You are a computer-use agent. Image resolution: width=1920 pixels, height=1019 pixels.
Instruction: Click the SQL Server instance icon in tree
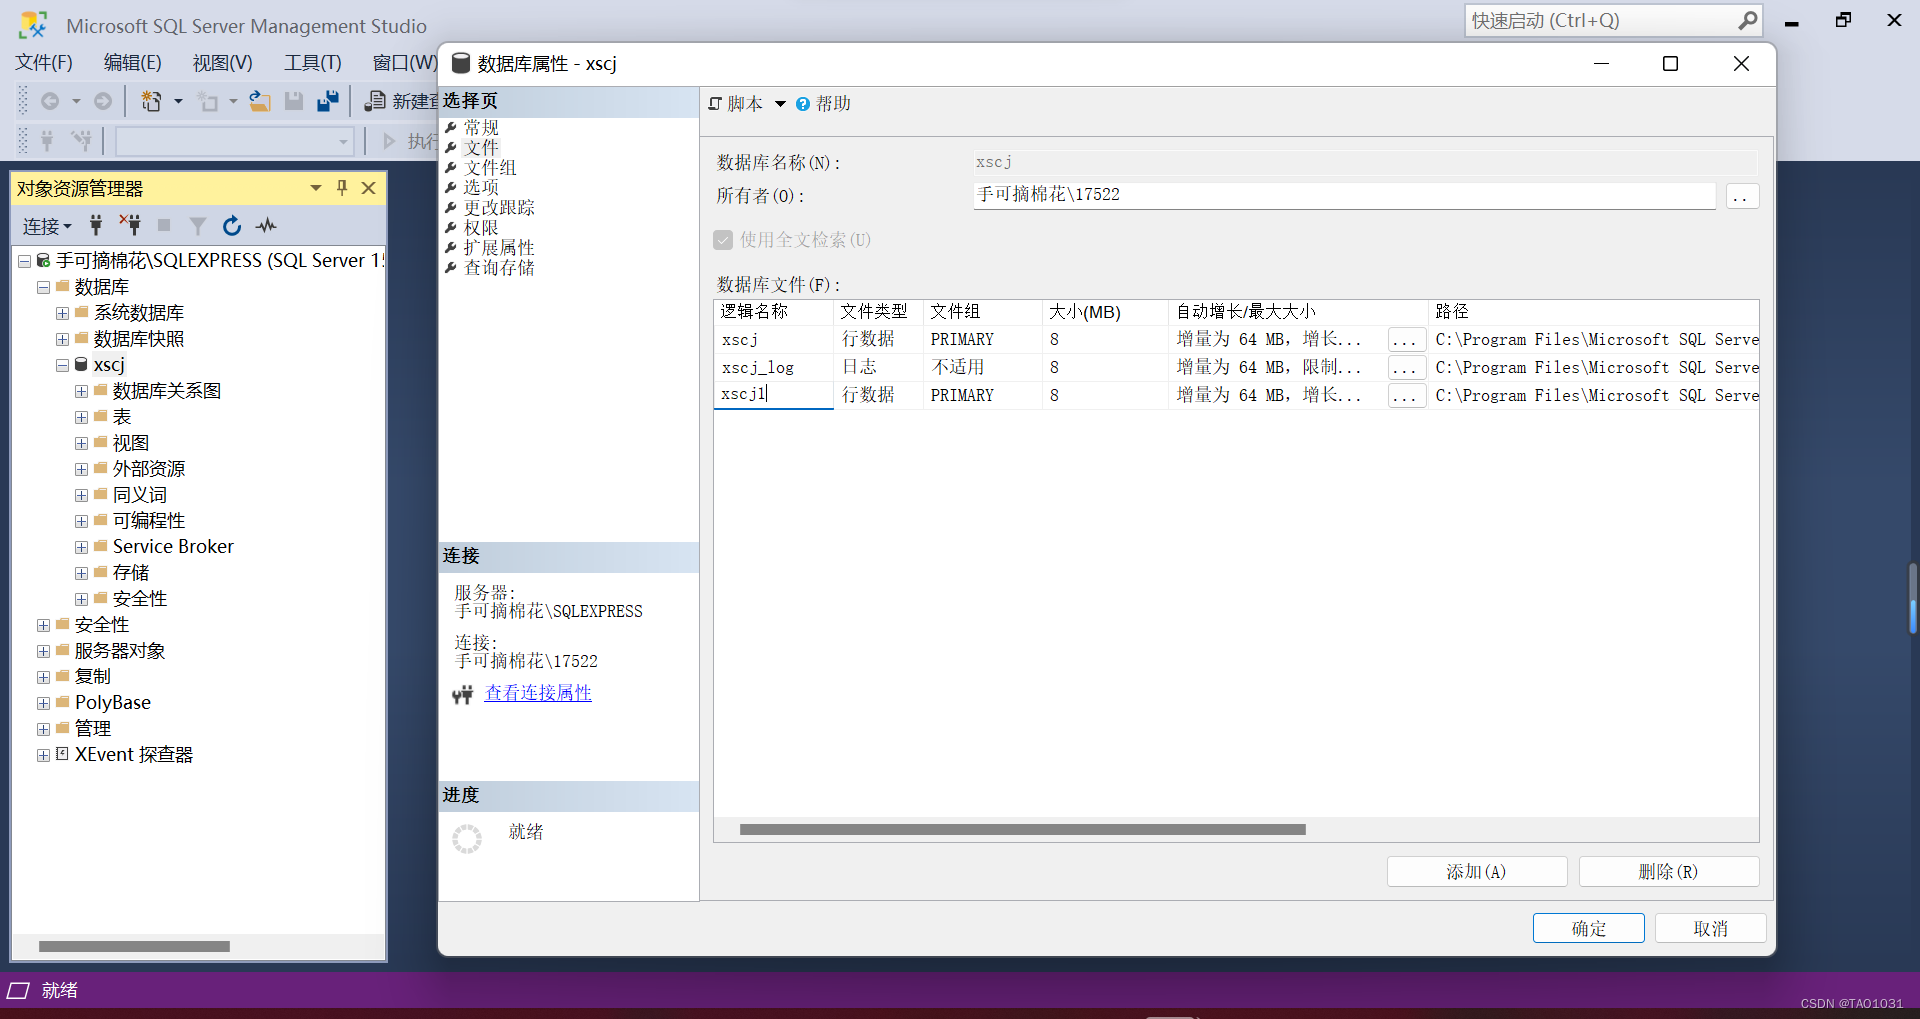(x=43, y=261)
